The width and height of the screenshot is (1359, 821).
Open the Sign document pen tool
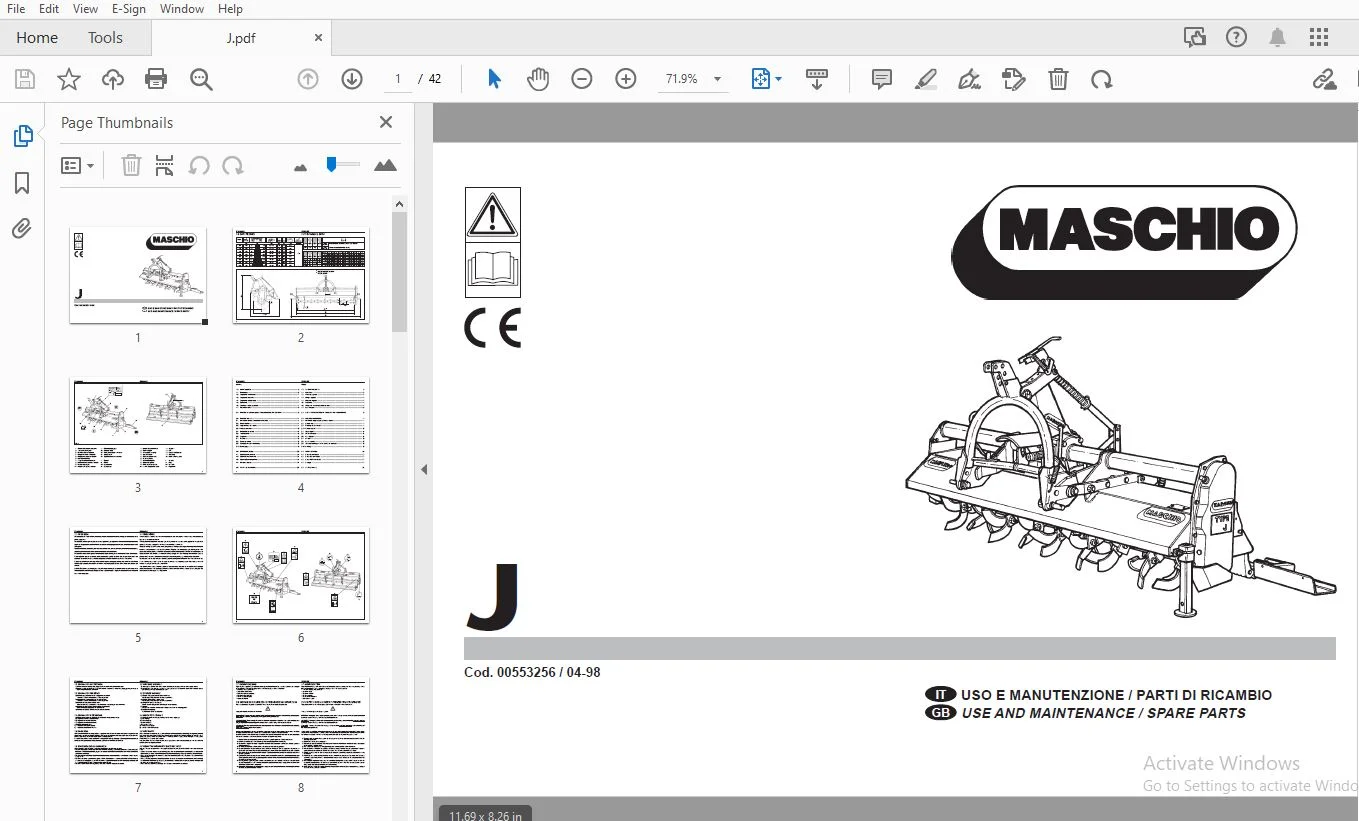pos(969,79)
